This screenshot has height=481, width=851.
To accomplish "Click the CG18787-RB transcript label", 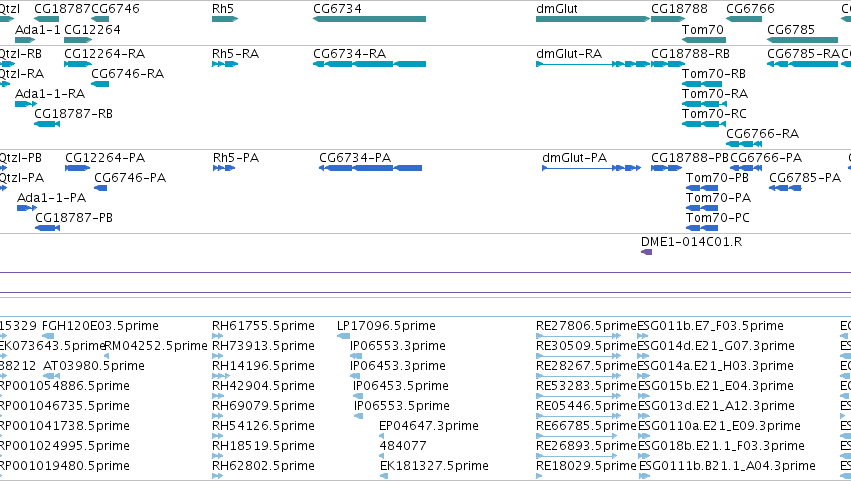I will (x=73, y=114).
